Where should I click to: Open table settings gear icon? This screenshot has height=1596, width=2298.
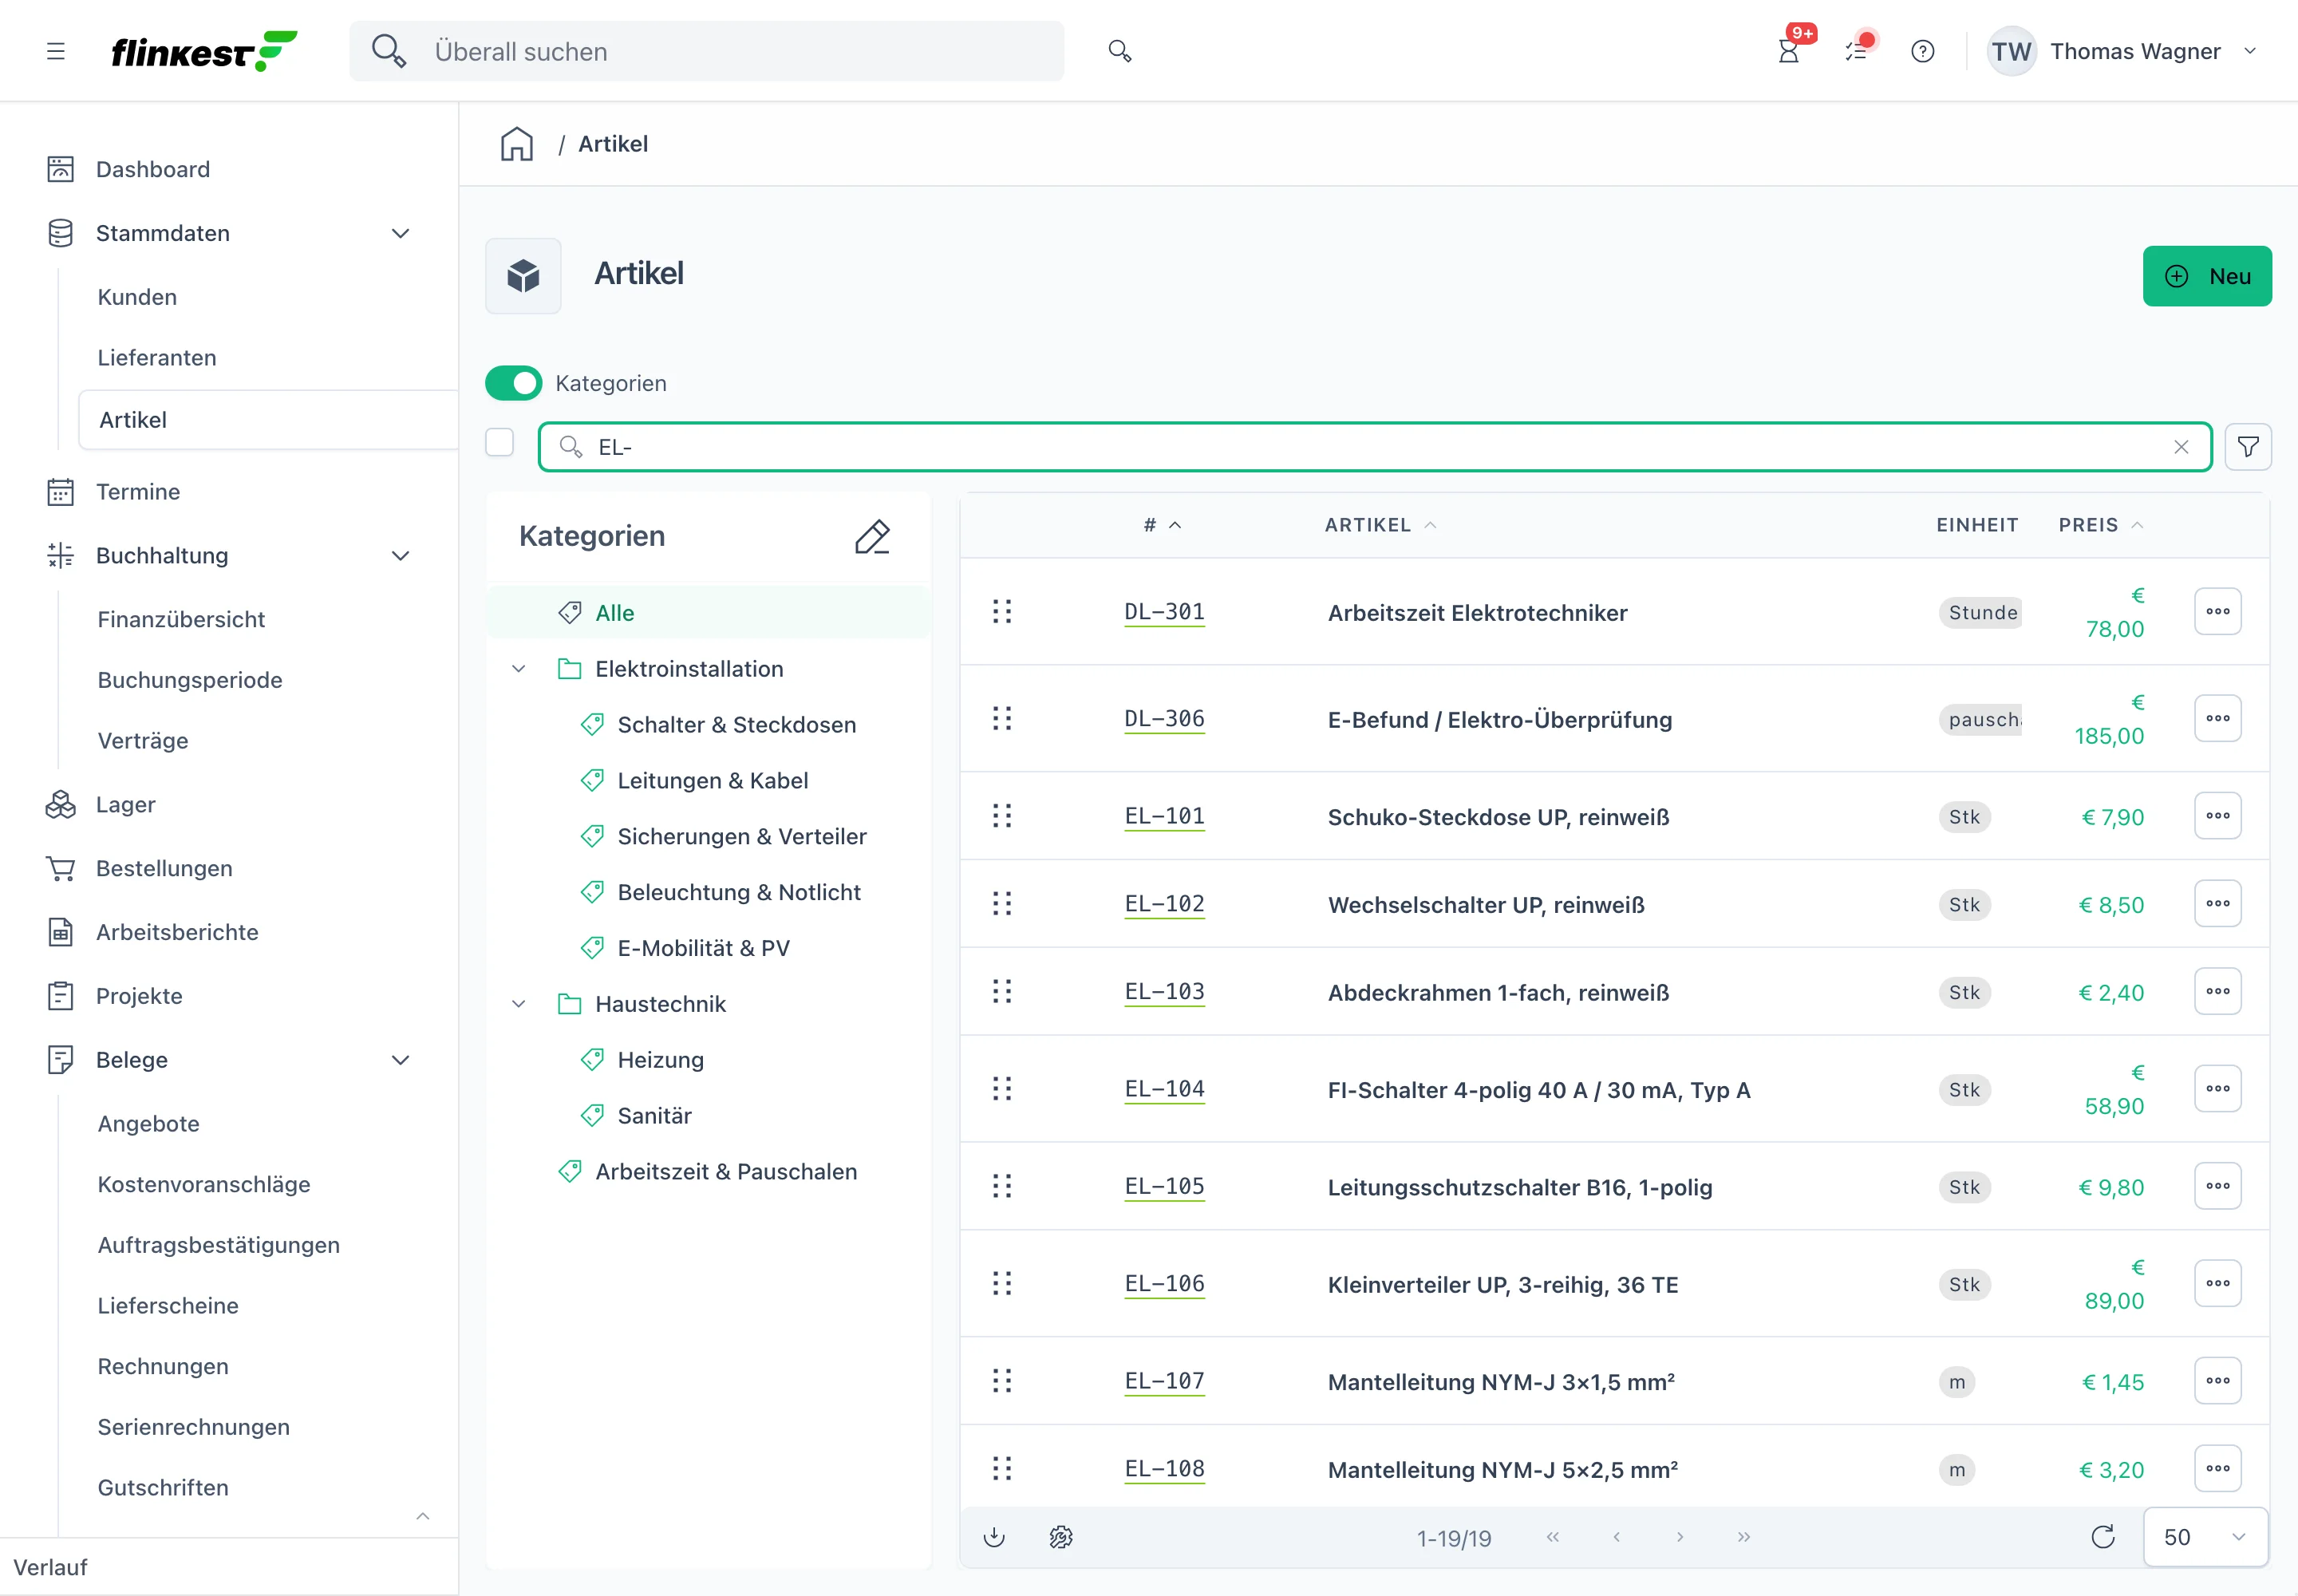pos(1061,1537)
